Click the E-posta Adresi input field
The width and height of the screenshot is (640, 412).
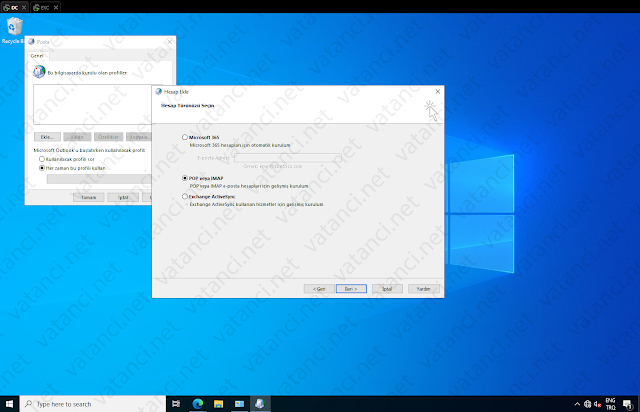[288, 158]
